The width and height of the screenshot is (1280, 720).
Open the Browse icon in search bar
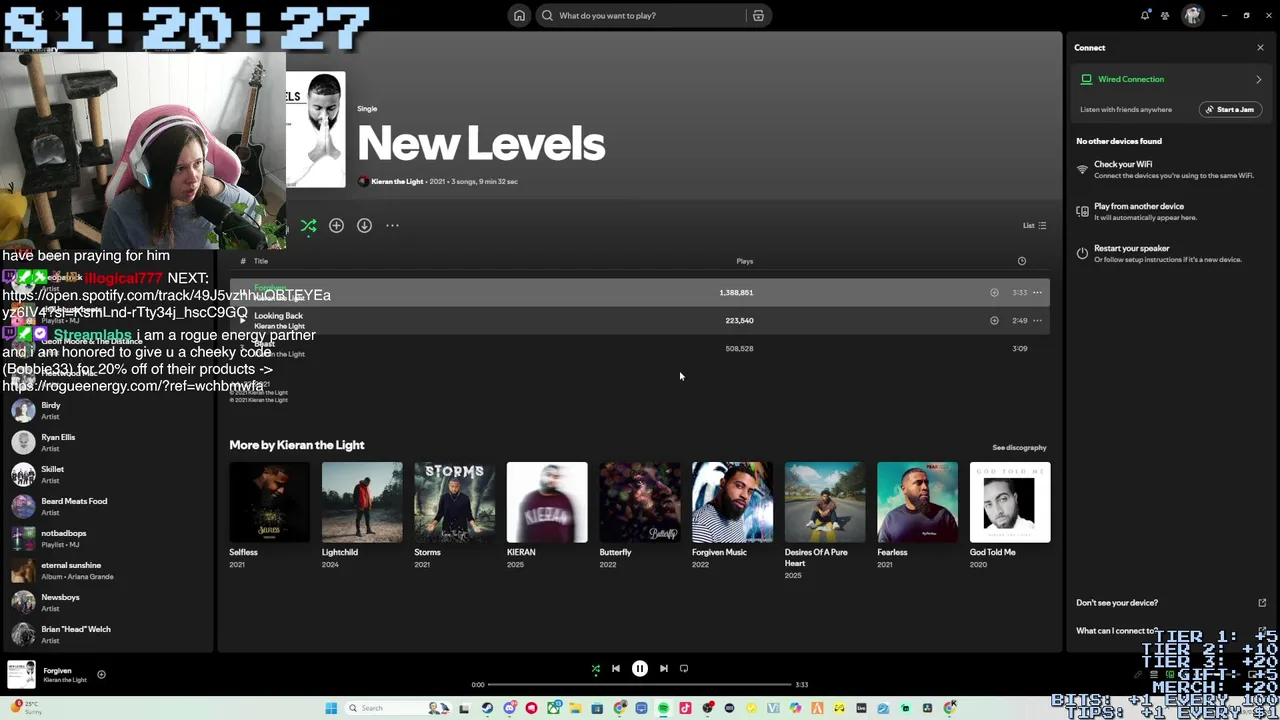(758, 15)
